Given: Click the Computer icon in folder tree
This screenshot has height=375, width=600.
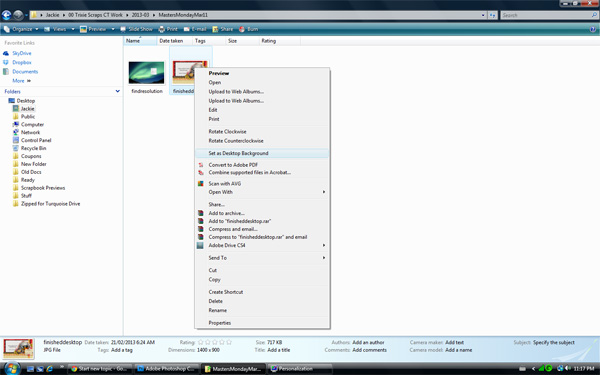Looking at the screenshot, I should click(16, 124).
